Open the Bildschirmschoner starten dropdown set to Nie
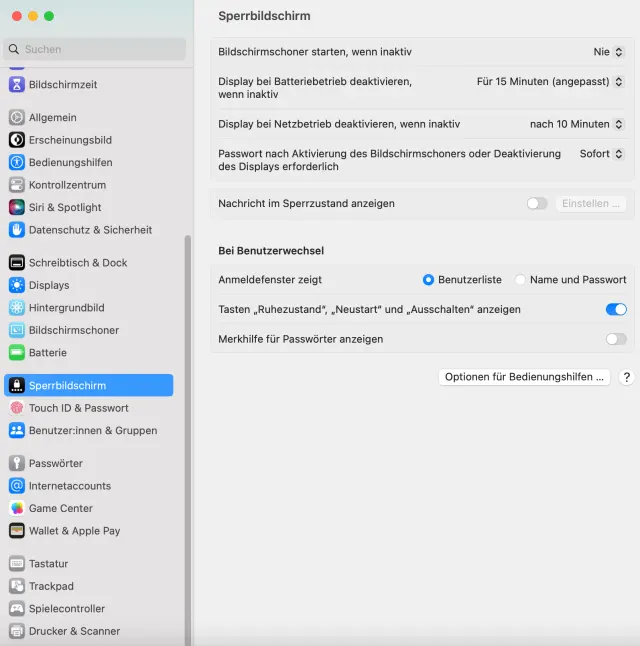The height and width of the screenshot is (646, 640). (x=609, y=52)
